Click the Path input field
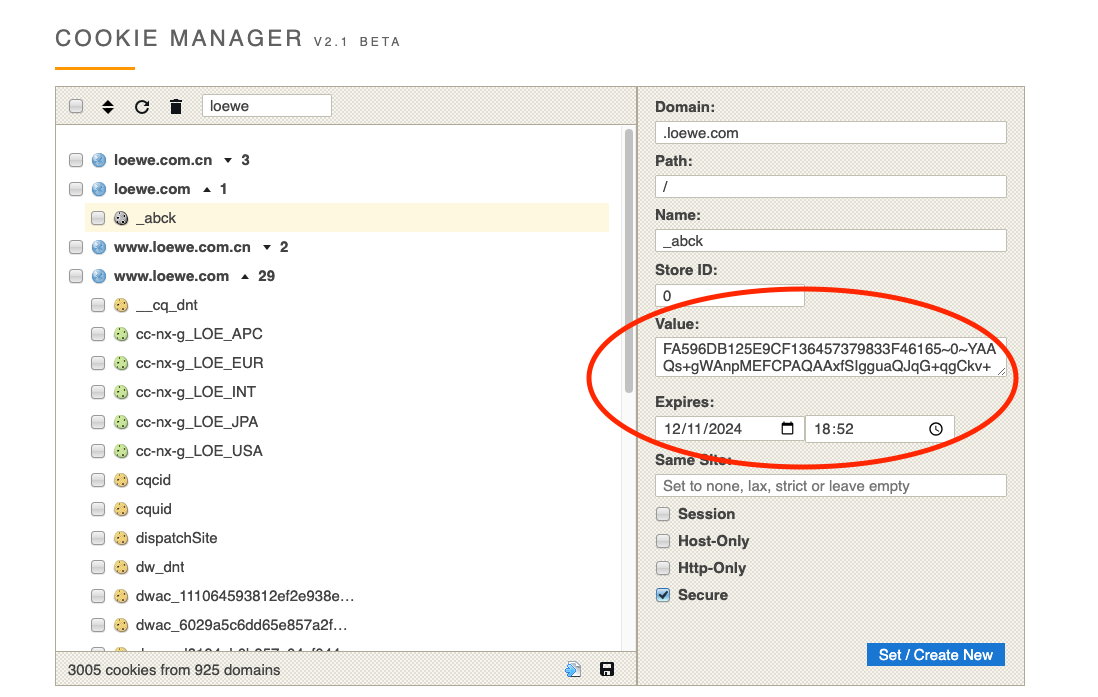1098x697 pixels. tap(831, 186)
